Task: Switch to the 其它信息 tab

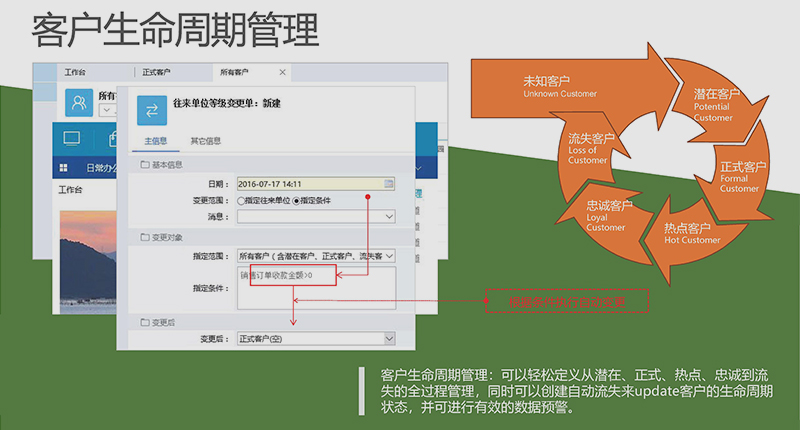Action: tap(205, 141)
